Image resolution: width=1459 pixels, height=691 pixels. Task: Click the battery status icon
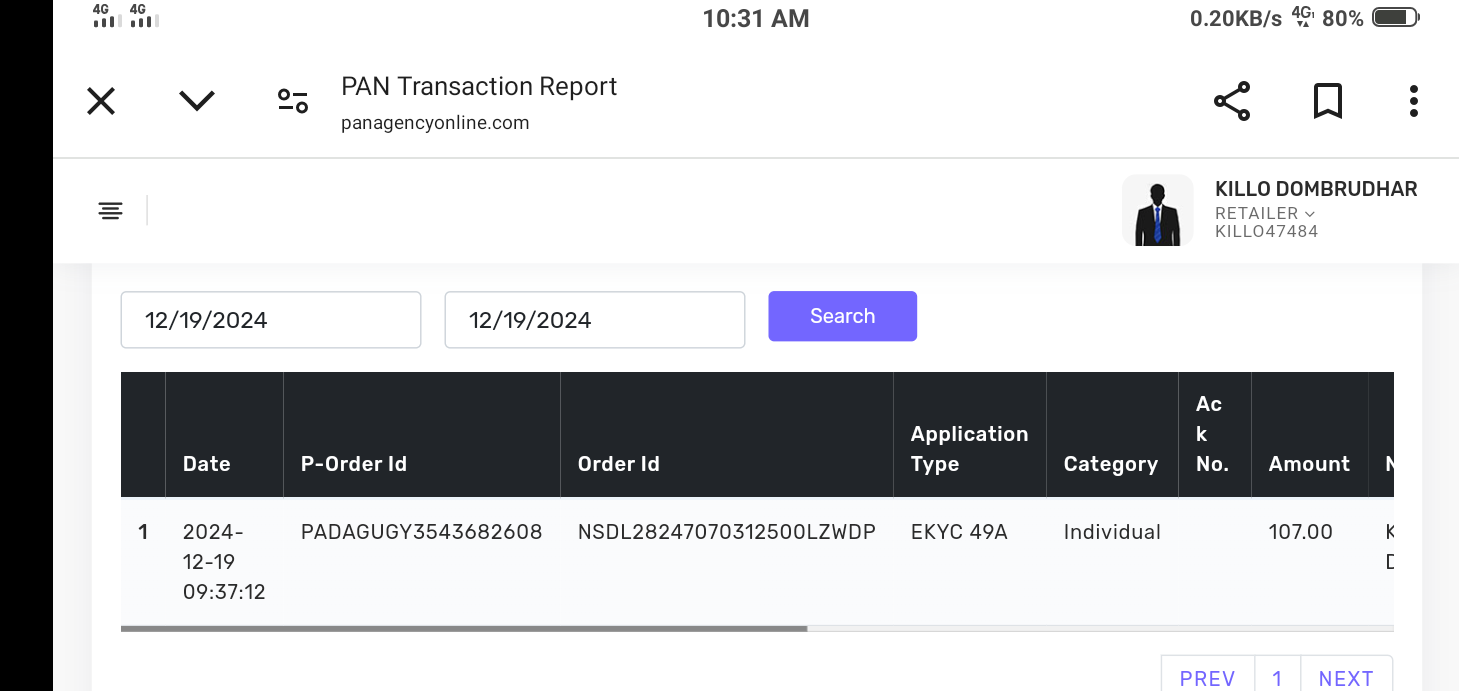(1396, 18)
